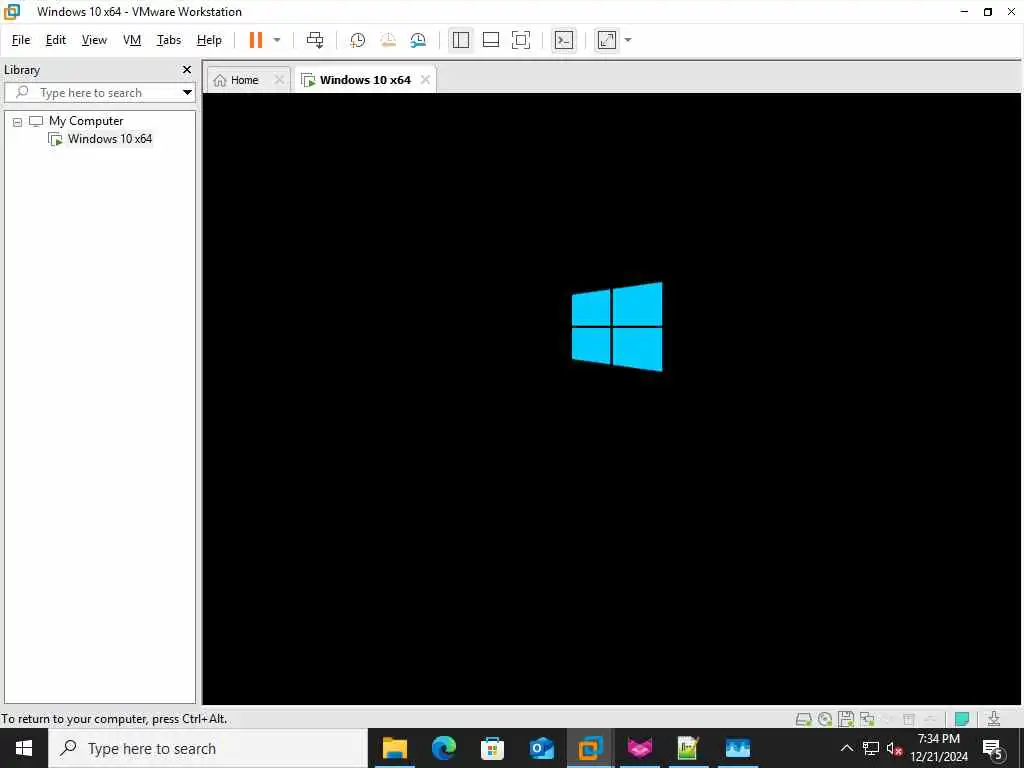Open the notification center with 5 notifications
This screenshot has width=1024, height=768.
(x=993, y=748)
